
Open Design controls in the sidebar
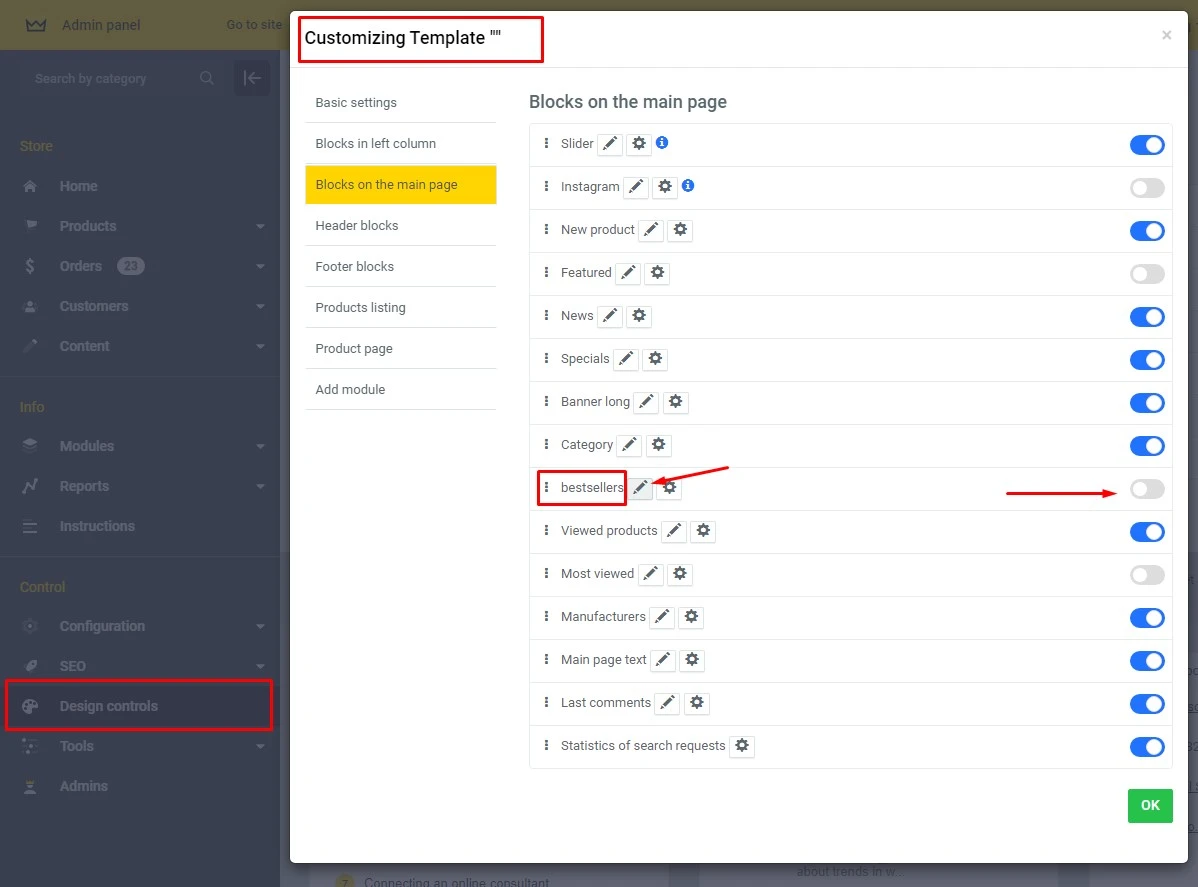click(x=109, y=706)
